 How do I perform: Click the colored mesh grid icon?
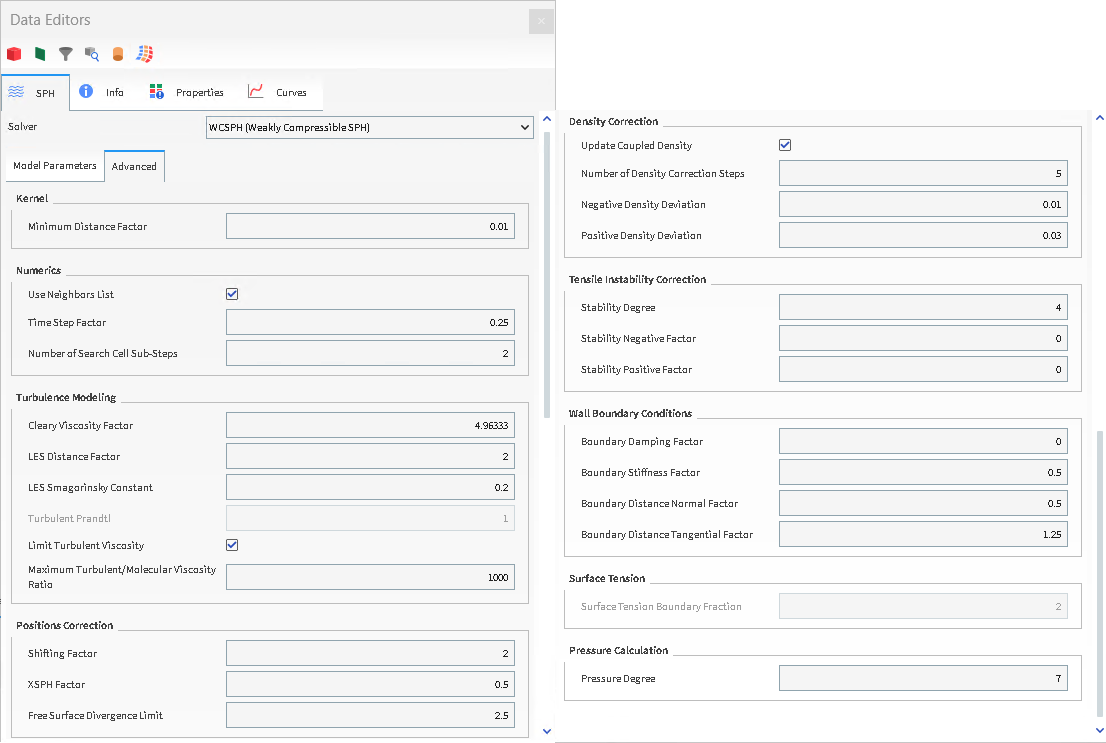coord(145,54)
